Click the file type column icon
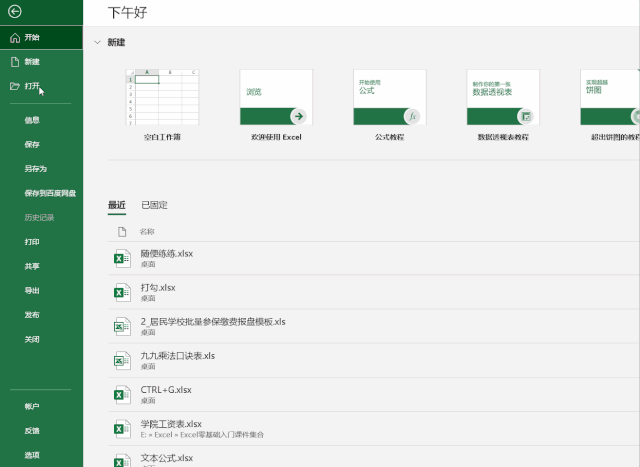640x467 pixels. [x=122, y=232]
